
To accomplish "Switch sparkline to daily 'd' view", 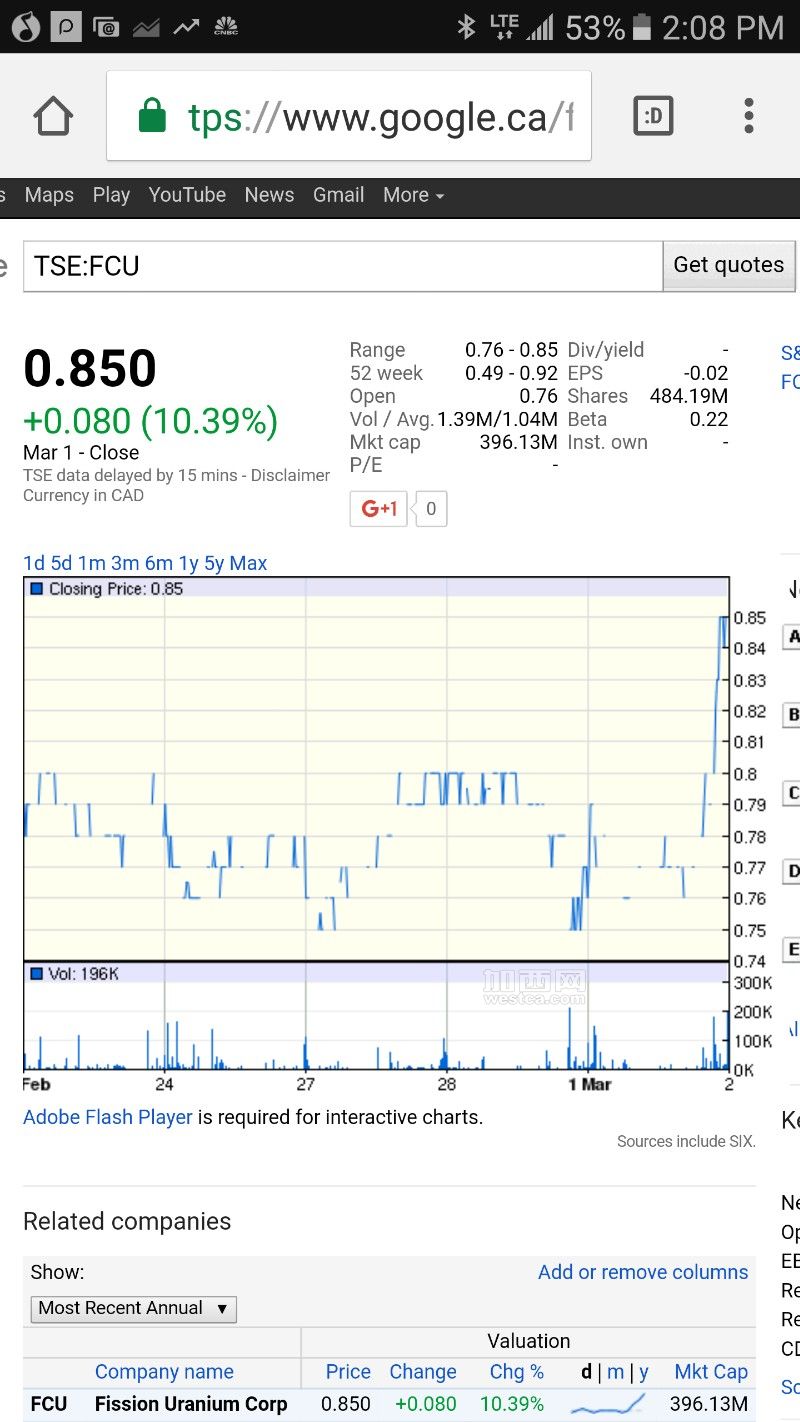I will [x=586, y=1372].
